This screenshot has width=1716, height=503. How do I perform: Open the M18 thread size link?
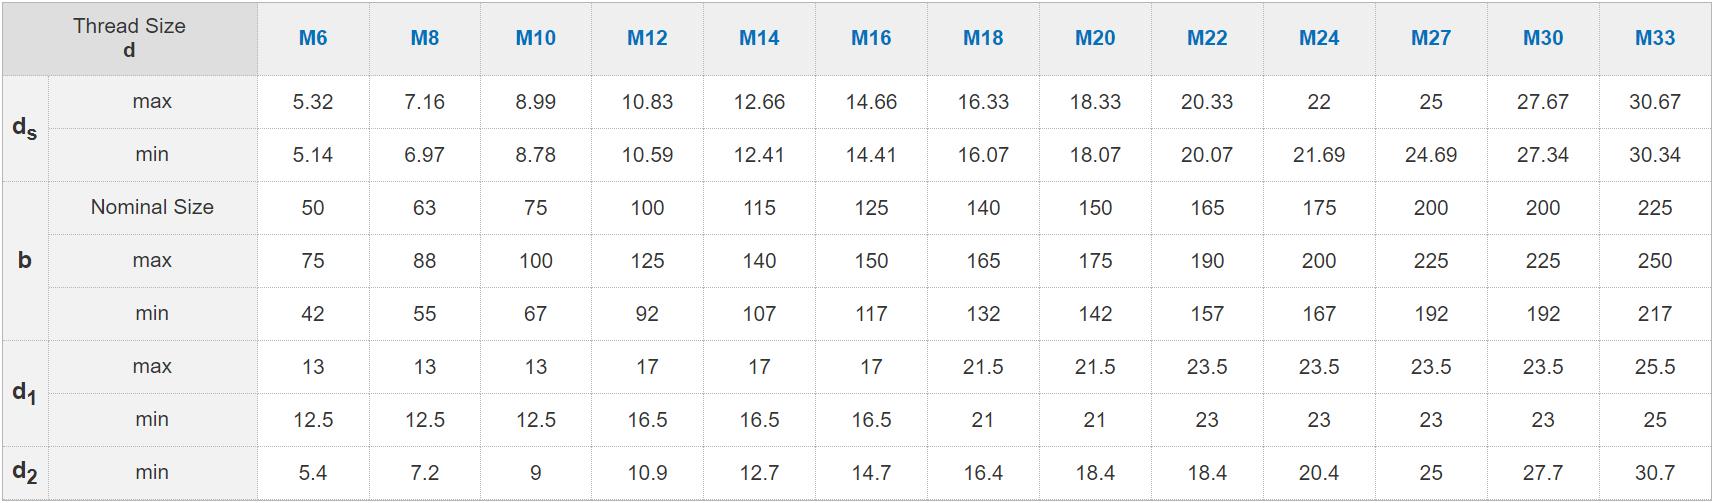click(983, 38)
